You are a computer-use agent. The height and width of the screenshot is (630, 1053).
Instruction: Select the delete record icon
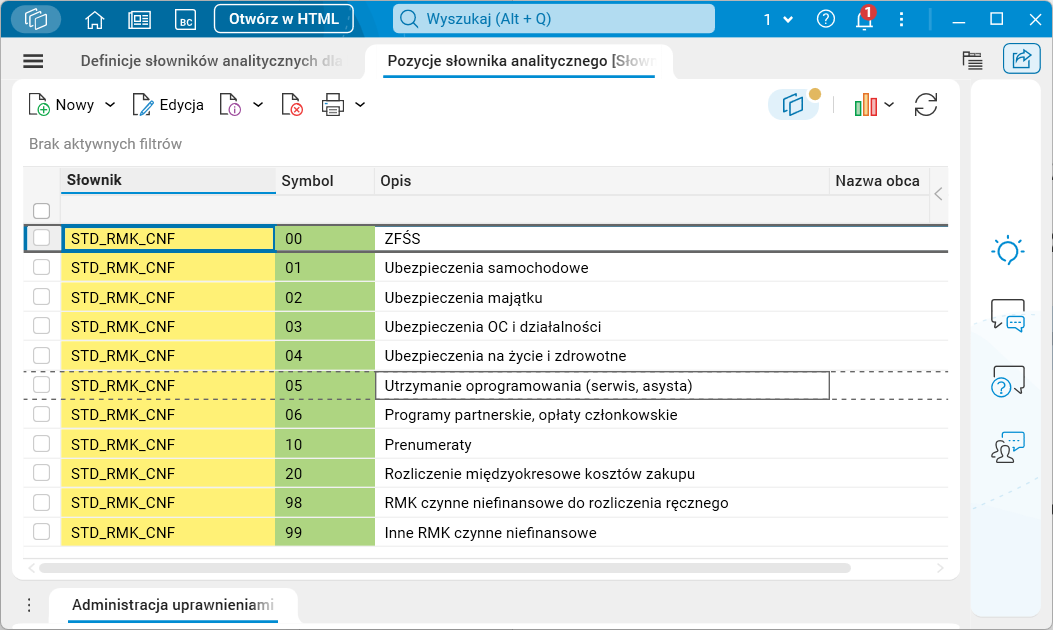[x=292, y=104]
